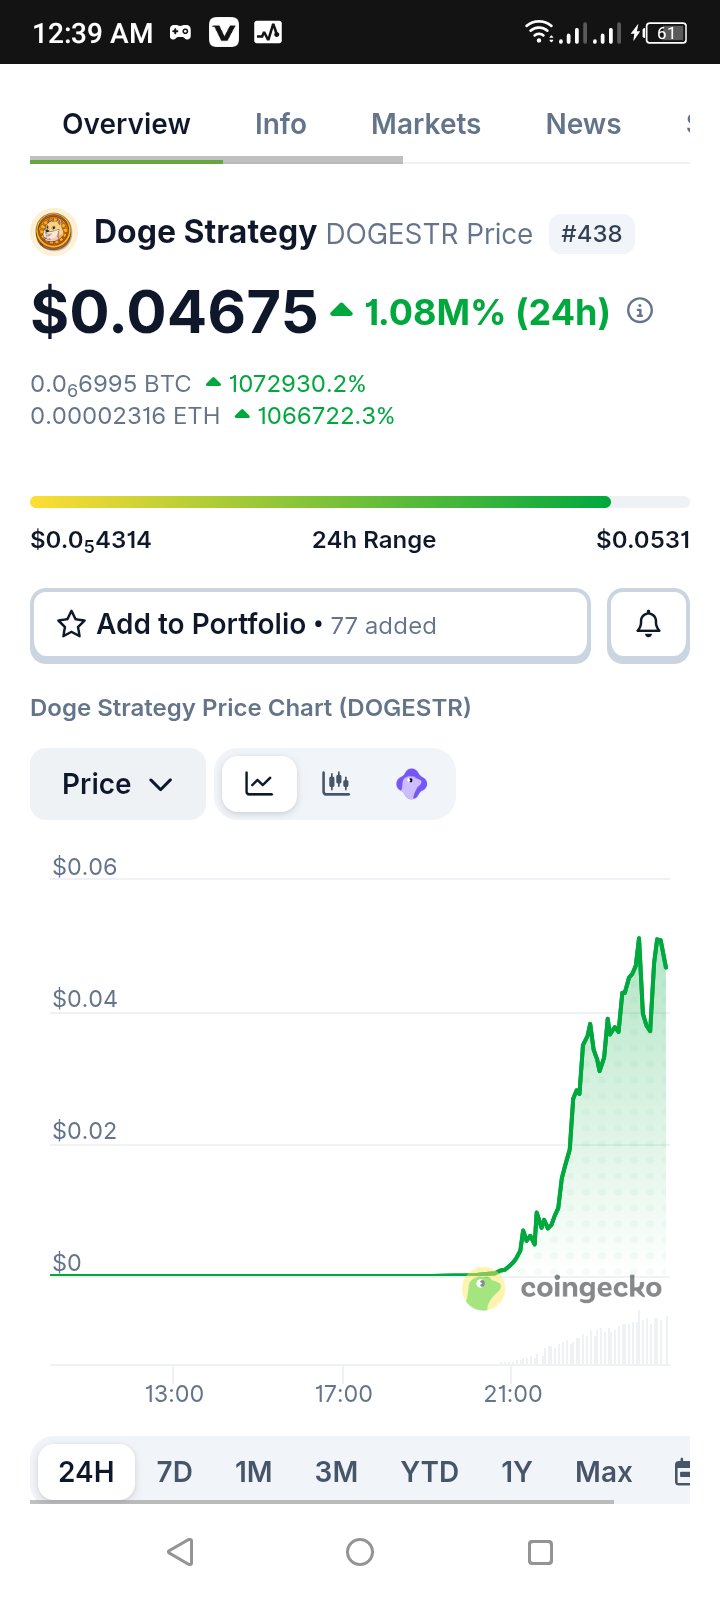This screenshot has width=720, height=1600.
Task: Tap the Android home navigation circle
Action: (360, 1552)
